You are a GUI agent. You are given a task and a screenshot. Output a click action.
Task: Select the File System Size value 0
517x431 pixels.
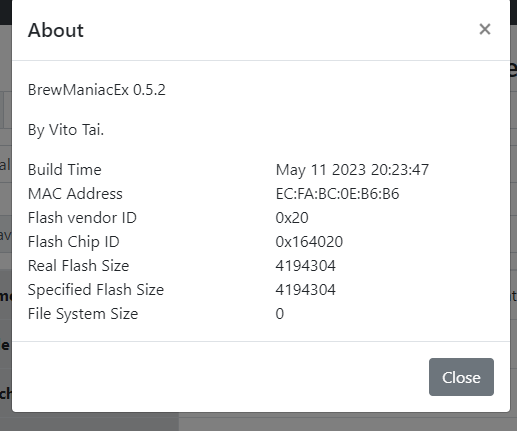click(x=280, y=314)
